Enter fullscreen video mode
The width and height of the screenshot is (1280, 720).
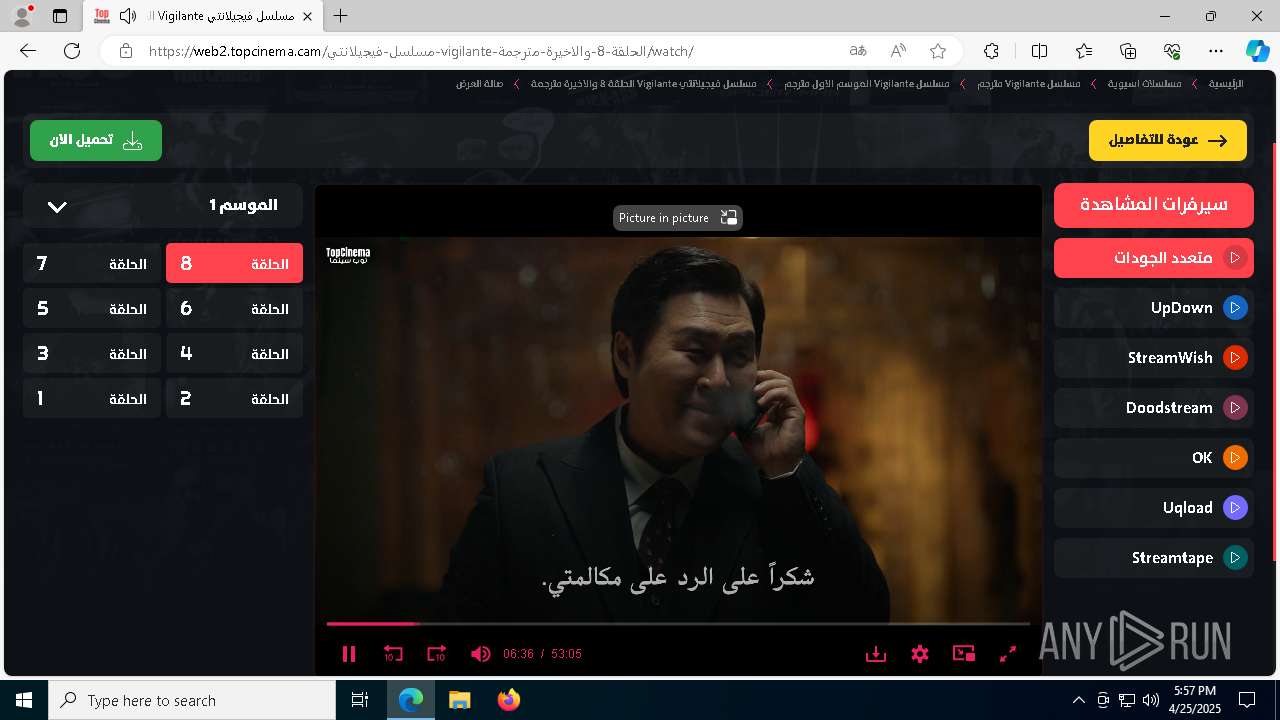click(x=1008, y=654)
